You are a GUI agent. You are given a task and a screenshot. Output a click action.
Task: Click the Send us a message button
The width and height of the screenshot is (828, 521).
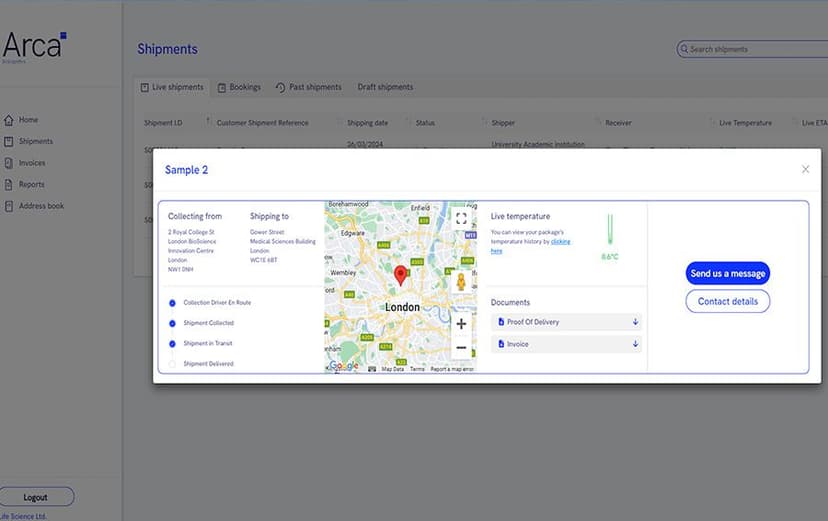727,273
